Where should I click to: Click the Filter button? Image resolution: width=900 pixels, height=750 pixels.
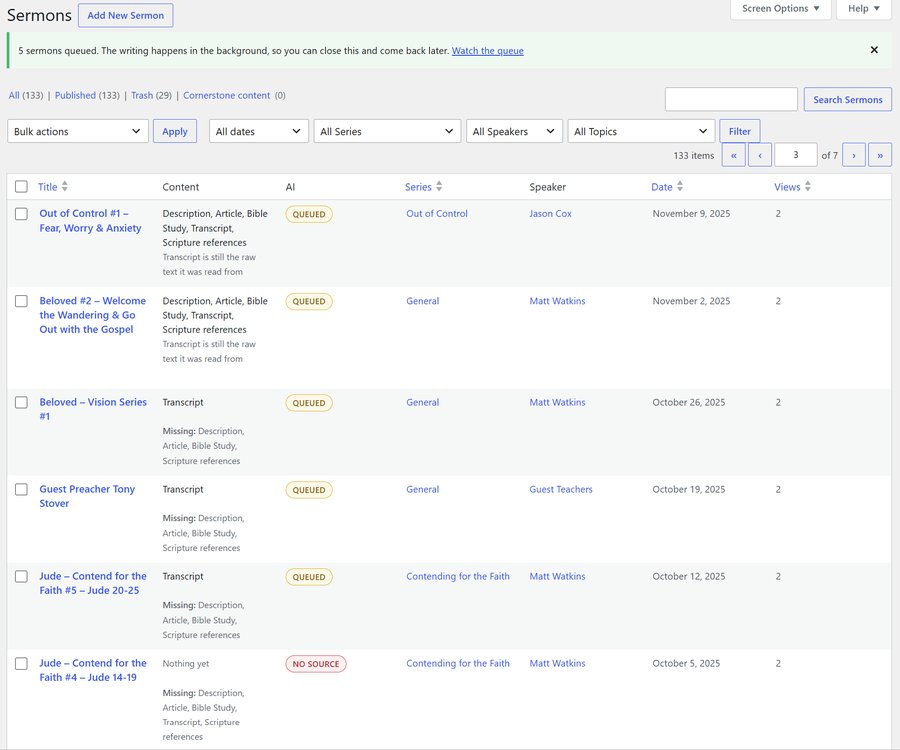739,131
